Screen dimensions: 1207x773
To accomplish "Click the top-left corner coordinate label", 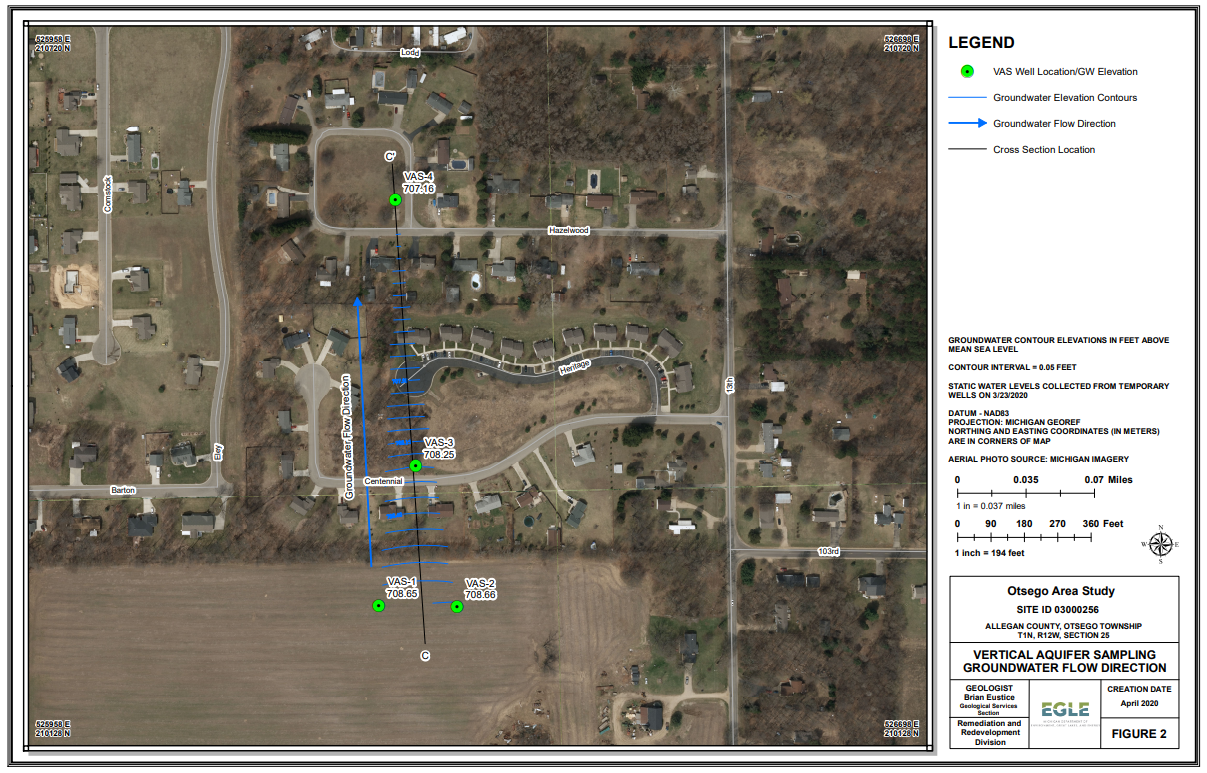I will [52, 43].
